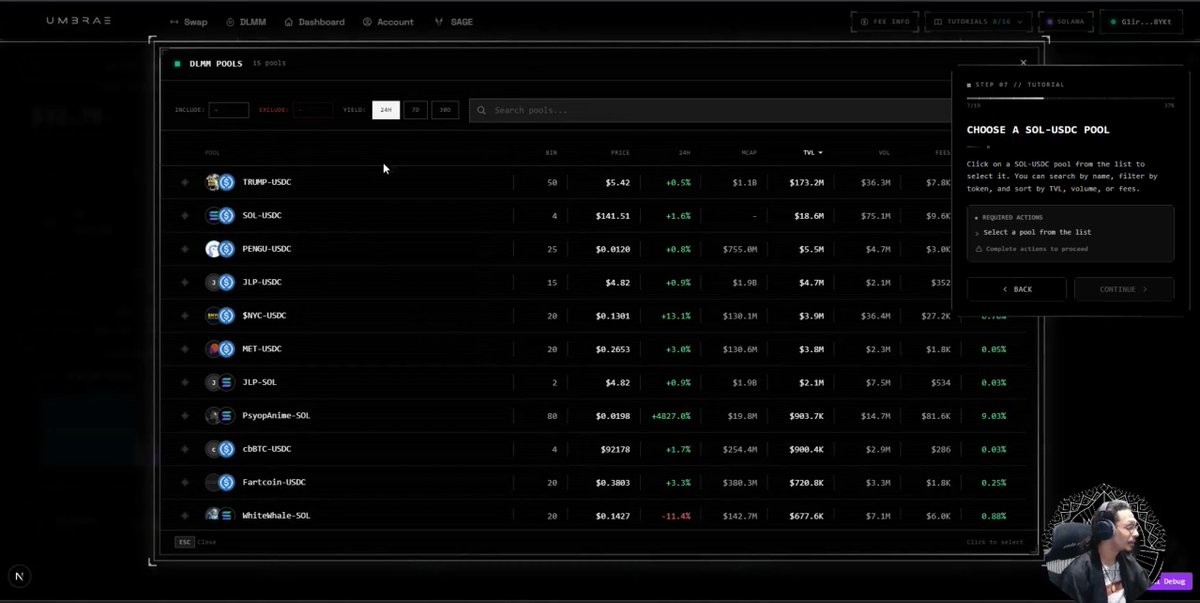Star the TRUMP-USDC pool row

[185, 182]
